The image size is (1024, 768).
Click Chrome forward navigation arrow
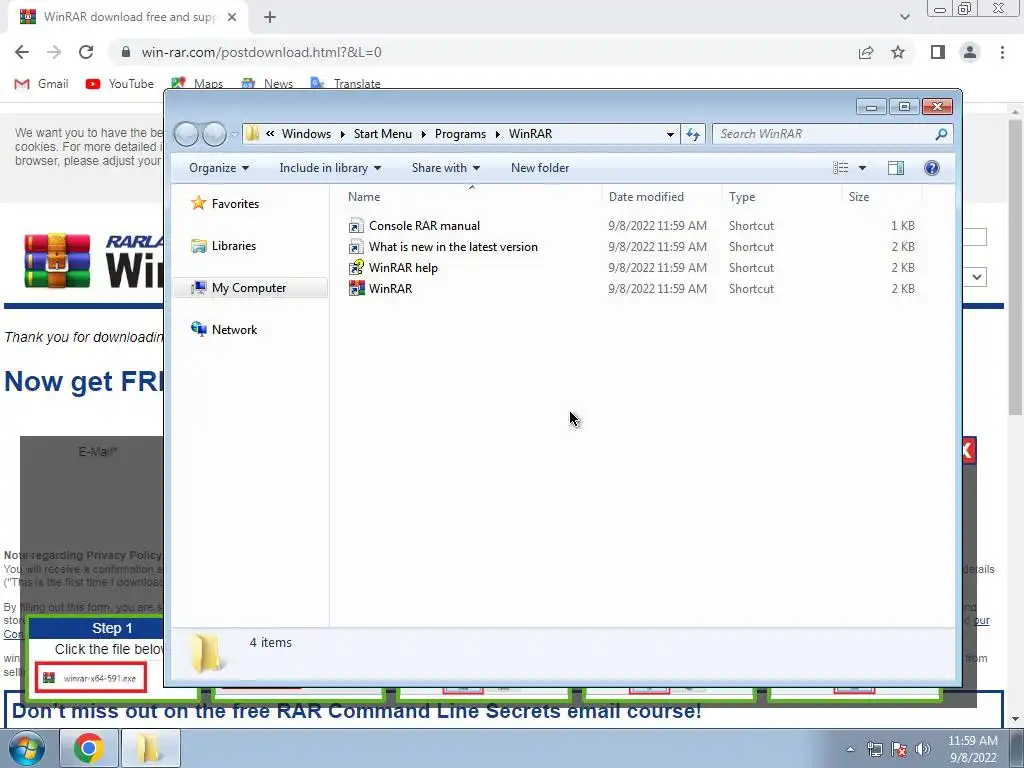pyautogui.click(x=54, y=52)
